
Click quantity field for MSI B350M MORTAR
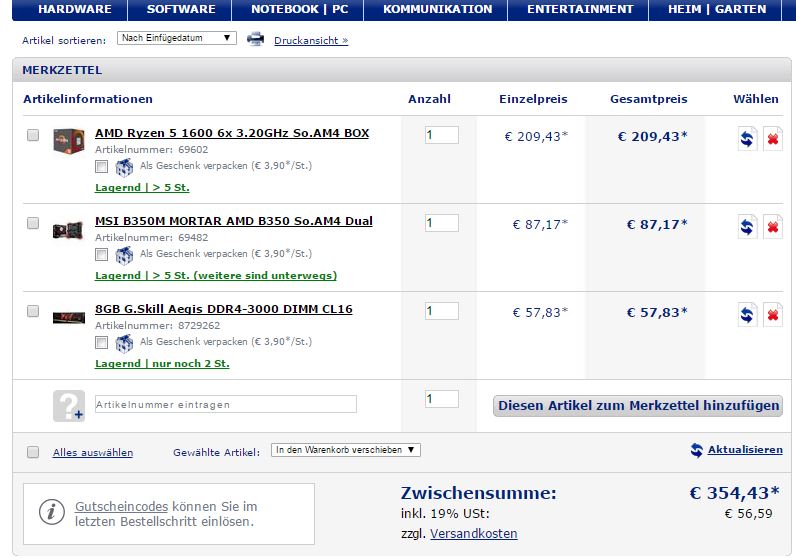[x=442, y=223]
